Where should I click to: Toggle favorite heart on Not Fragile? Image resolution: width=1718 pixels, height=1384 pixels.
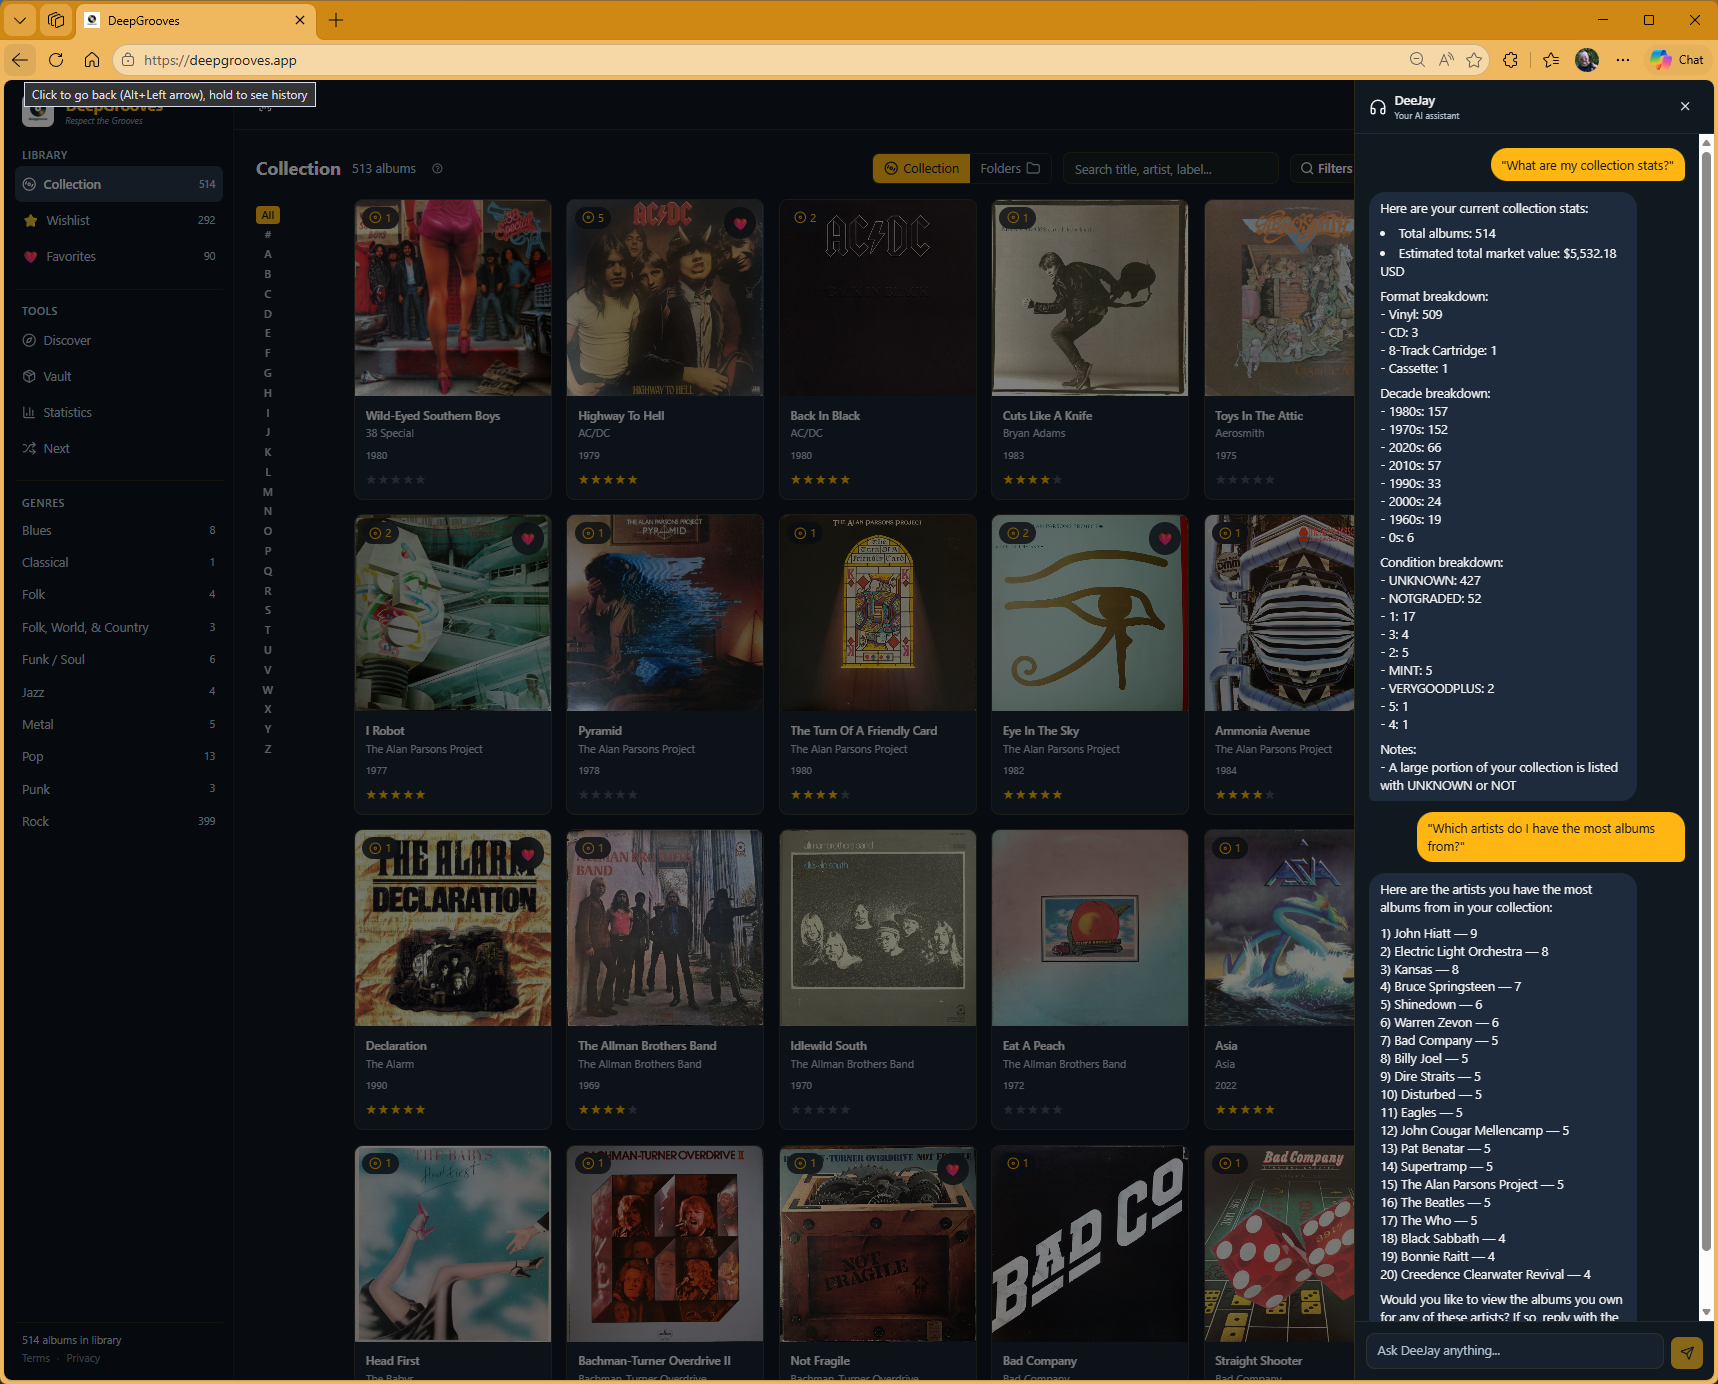pos(953,1169)
